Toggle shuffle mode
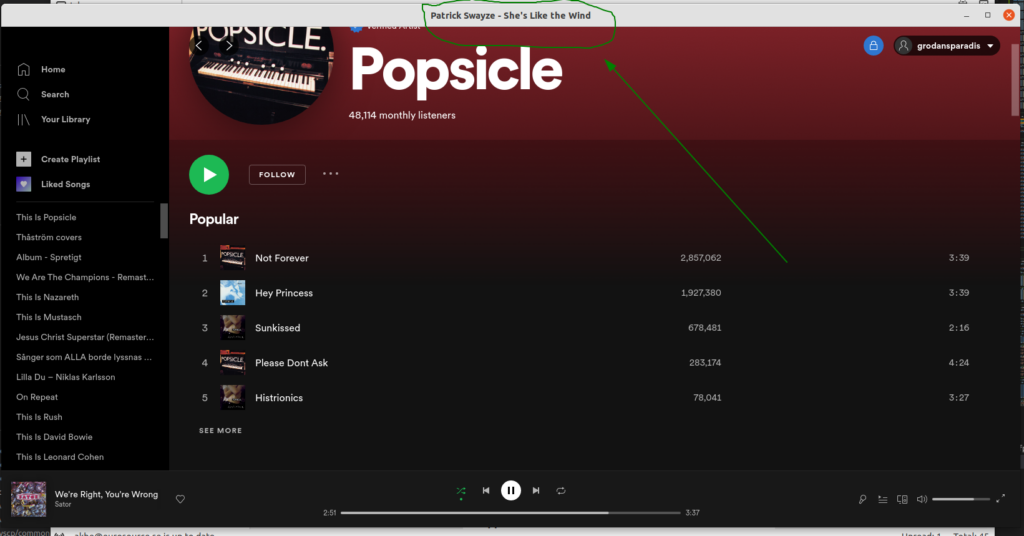 pos(461,491)
